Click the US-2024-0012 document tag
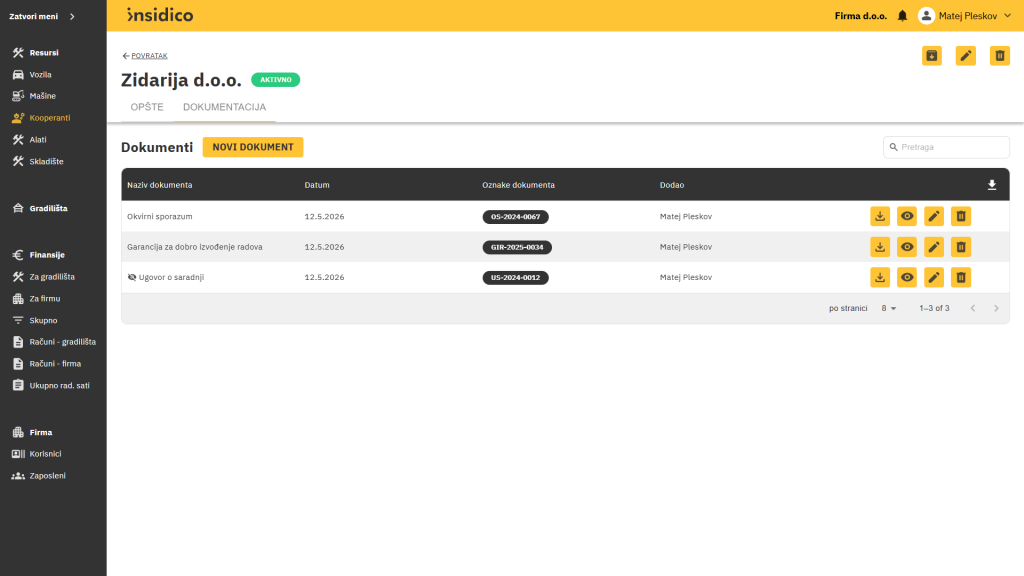 (515, 278)
